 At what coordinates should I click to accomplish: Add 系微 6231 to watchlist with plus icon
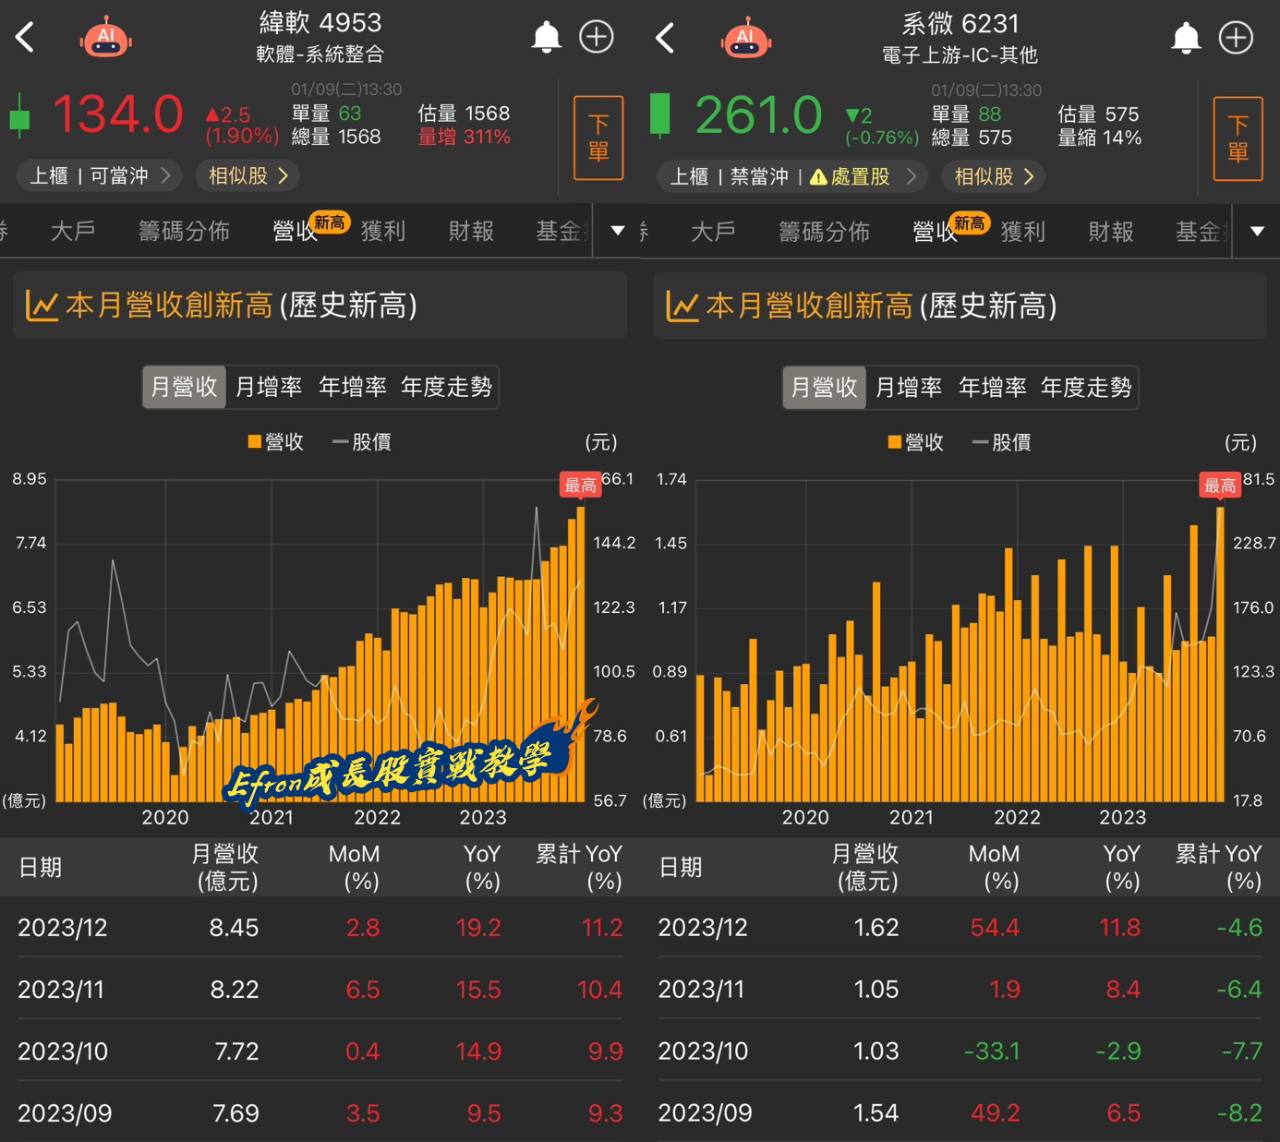click(x=1236, y=38)
